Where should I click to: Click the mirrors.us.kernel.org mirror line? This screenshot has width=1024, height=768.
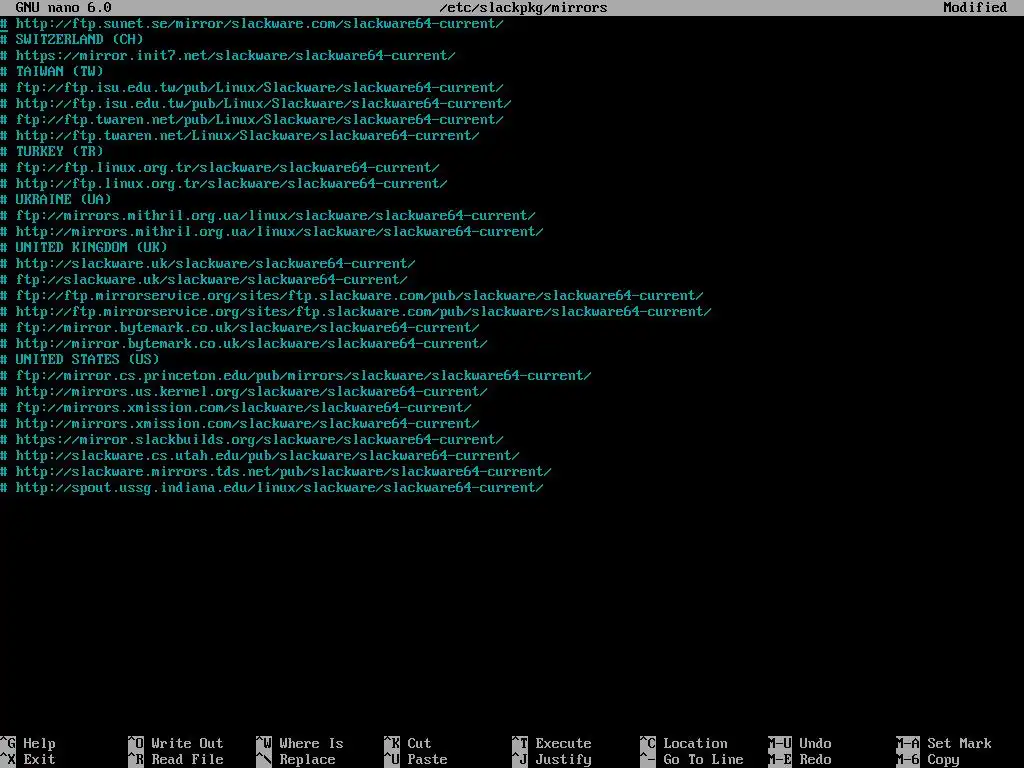pos(244,391)
